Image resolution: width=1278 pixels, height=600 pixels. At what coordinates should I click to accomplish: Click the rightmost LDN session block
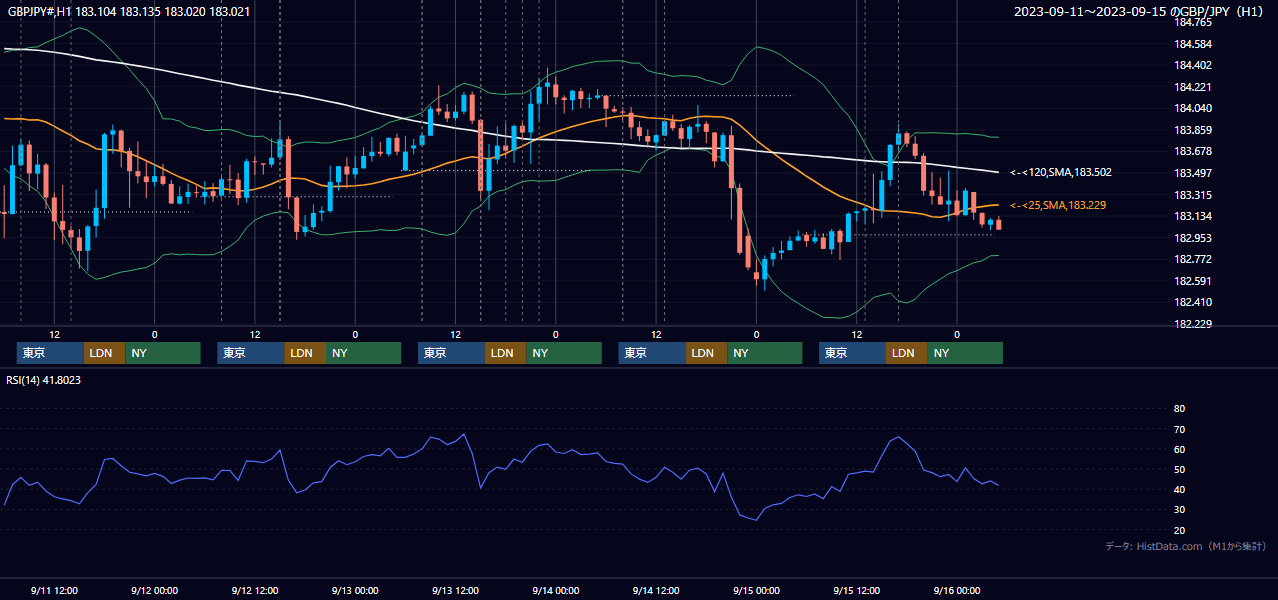(906, 353)
